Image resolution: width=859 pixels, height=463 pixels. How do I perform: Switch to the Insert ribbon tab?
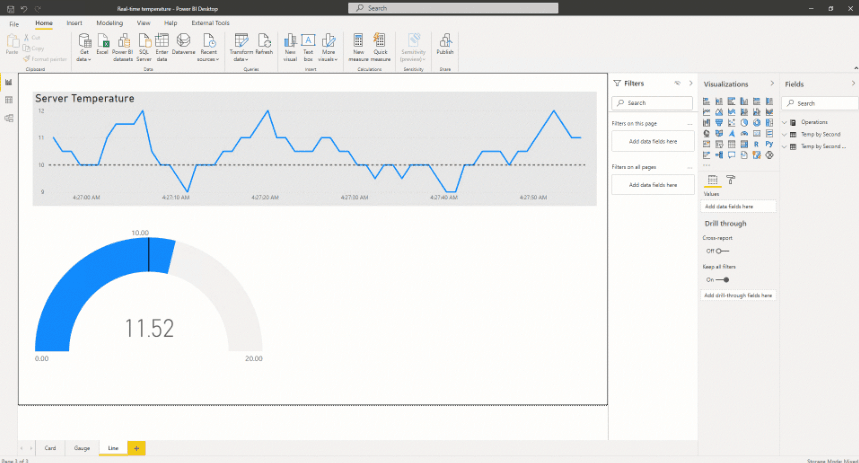pyautogui.click(x=75, y=23)
